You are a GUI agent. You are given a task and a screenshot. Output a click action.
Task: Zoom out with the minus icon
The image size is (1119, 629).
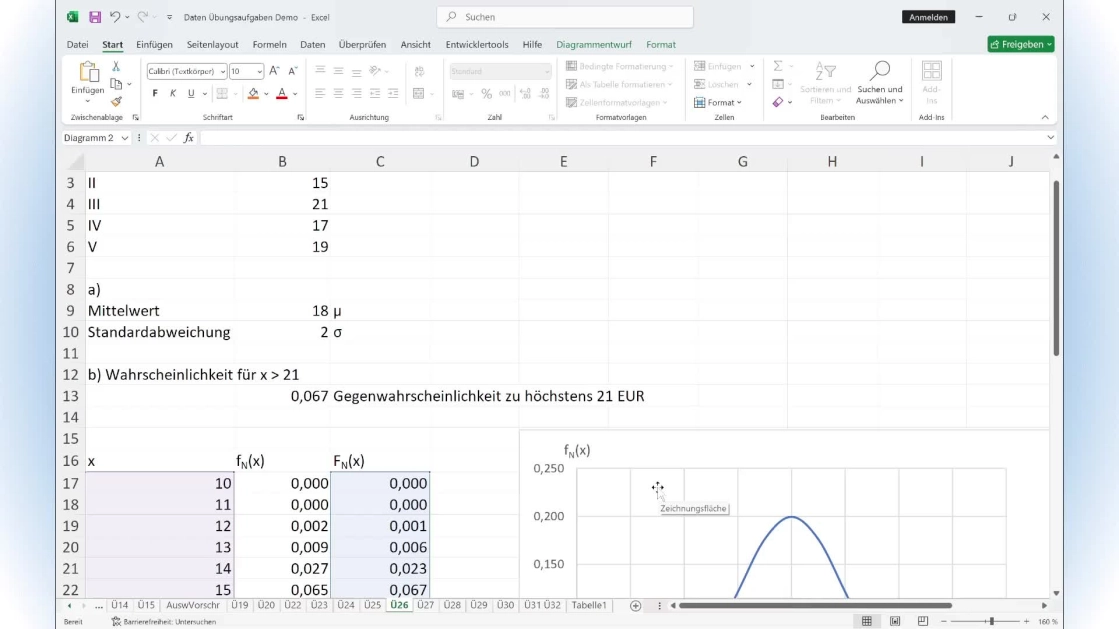point(943,622)
